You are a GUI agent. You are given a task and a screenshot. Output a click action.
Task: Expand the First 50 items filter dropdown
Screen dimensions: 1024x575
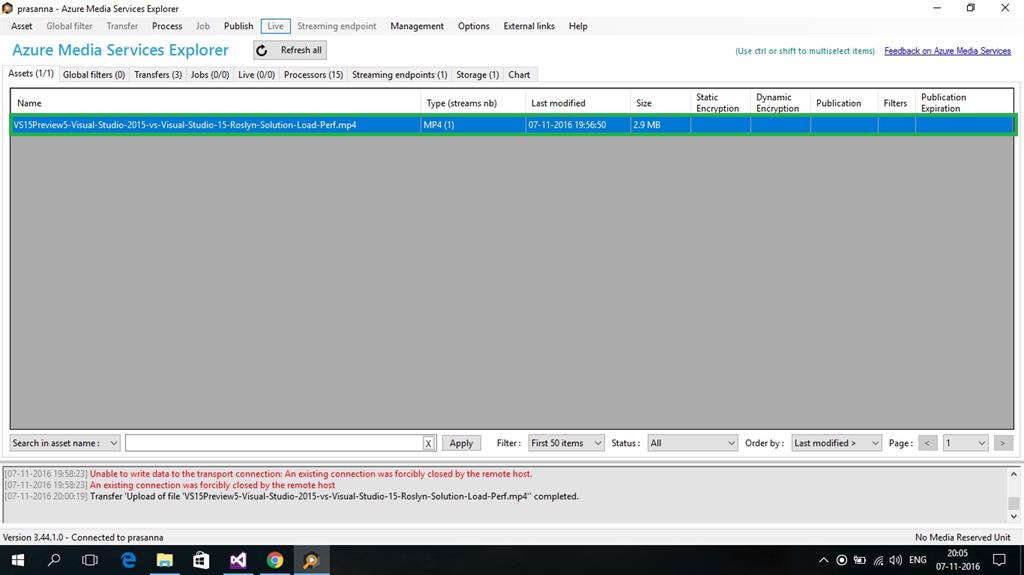click(566, 443)
